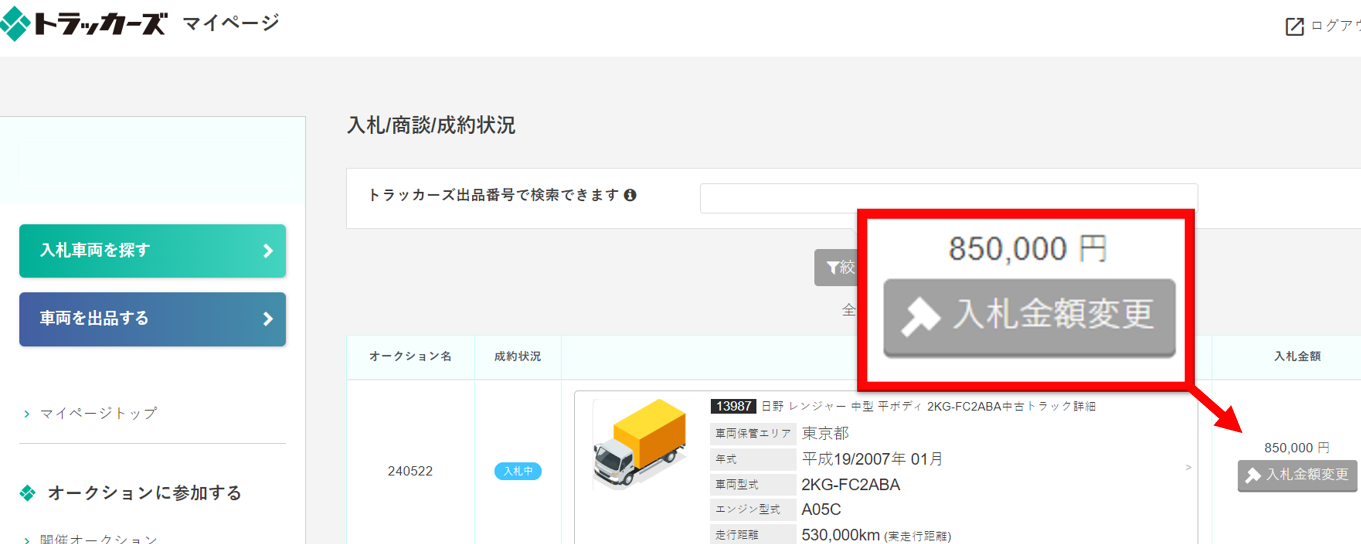The image size is (1361, 544).
Task: Open the 日野 レンジャー truck detail link
Action: click(928, 406)
